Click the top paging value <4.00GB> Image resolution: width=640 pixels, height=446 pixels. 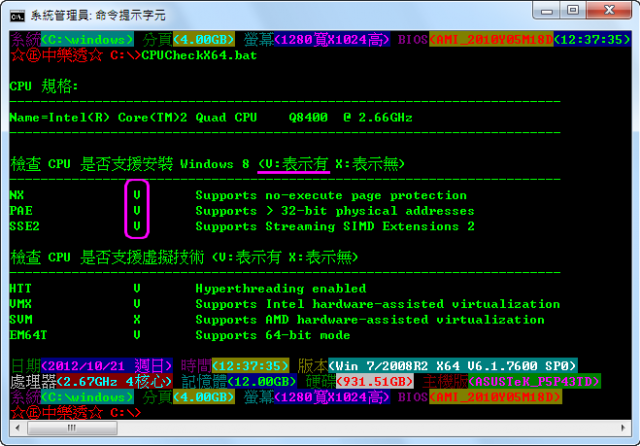(204, 40)
